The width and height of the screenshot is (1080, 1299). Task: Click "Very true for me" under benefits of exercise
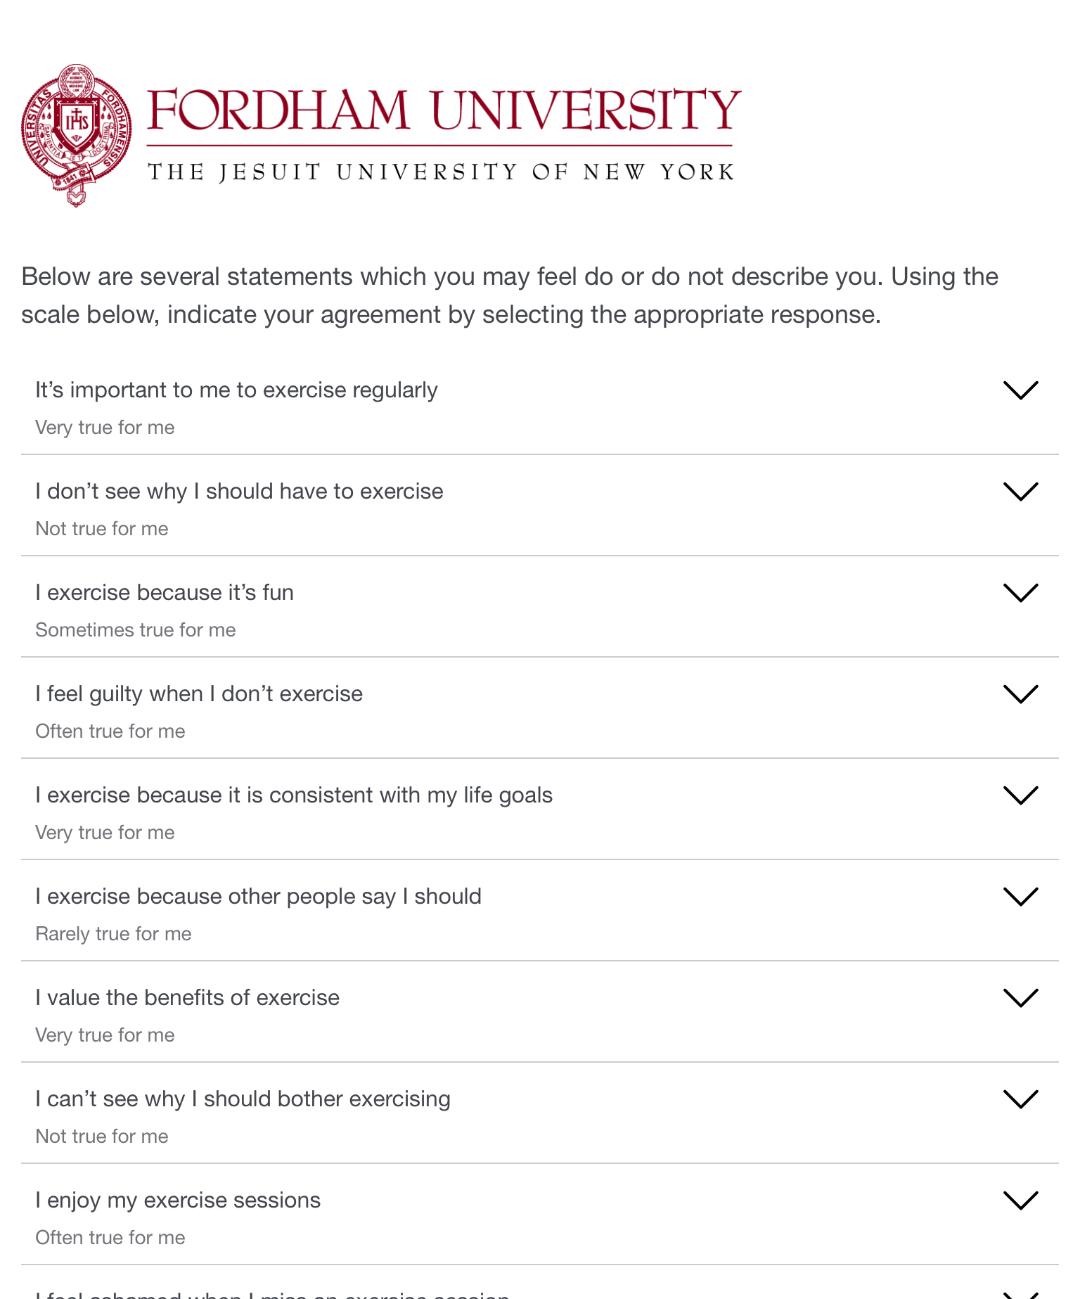[x=105, y=1035]
